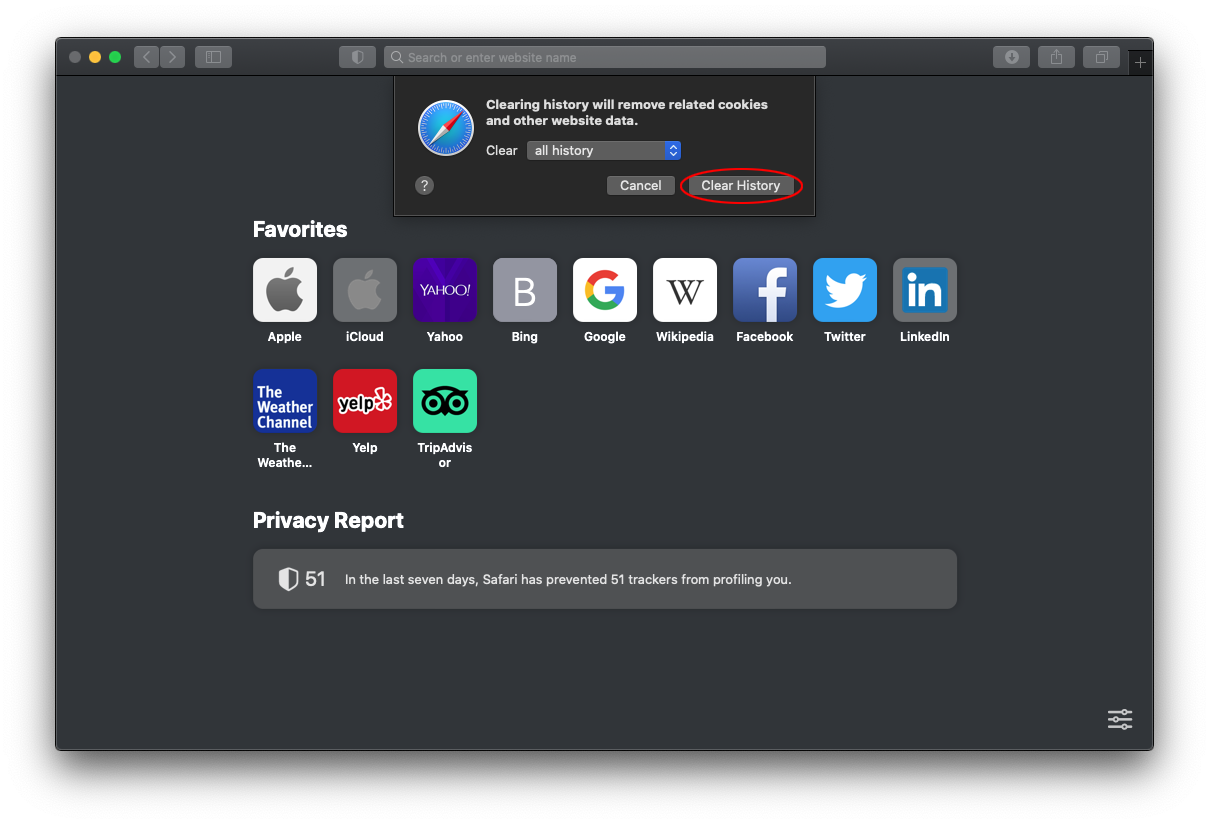Show downloads via the download icon

pos(1011,57)
